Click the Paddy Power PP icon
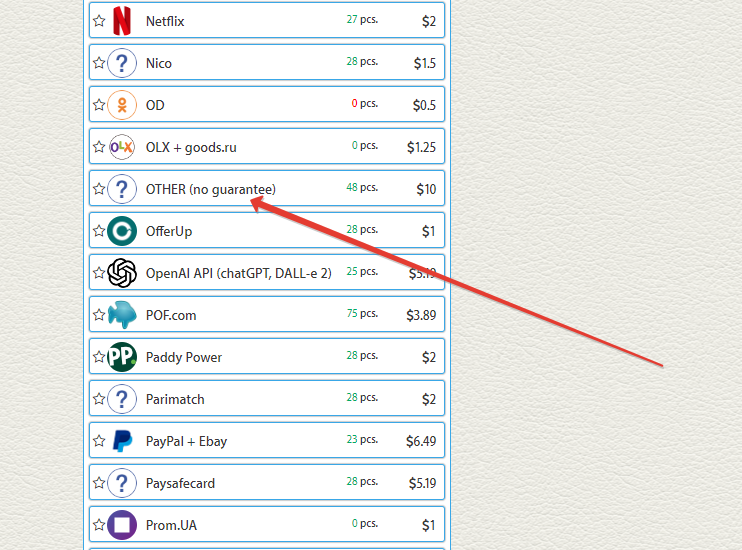This screenshot has width=742, height=550. pyautogui.click(x=122, y=357)
